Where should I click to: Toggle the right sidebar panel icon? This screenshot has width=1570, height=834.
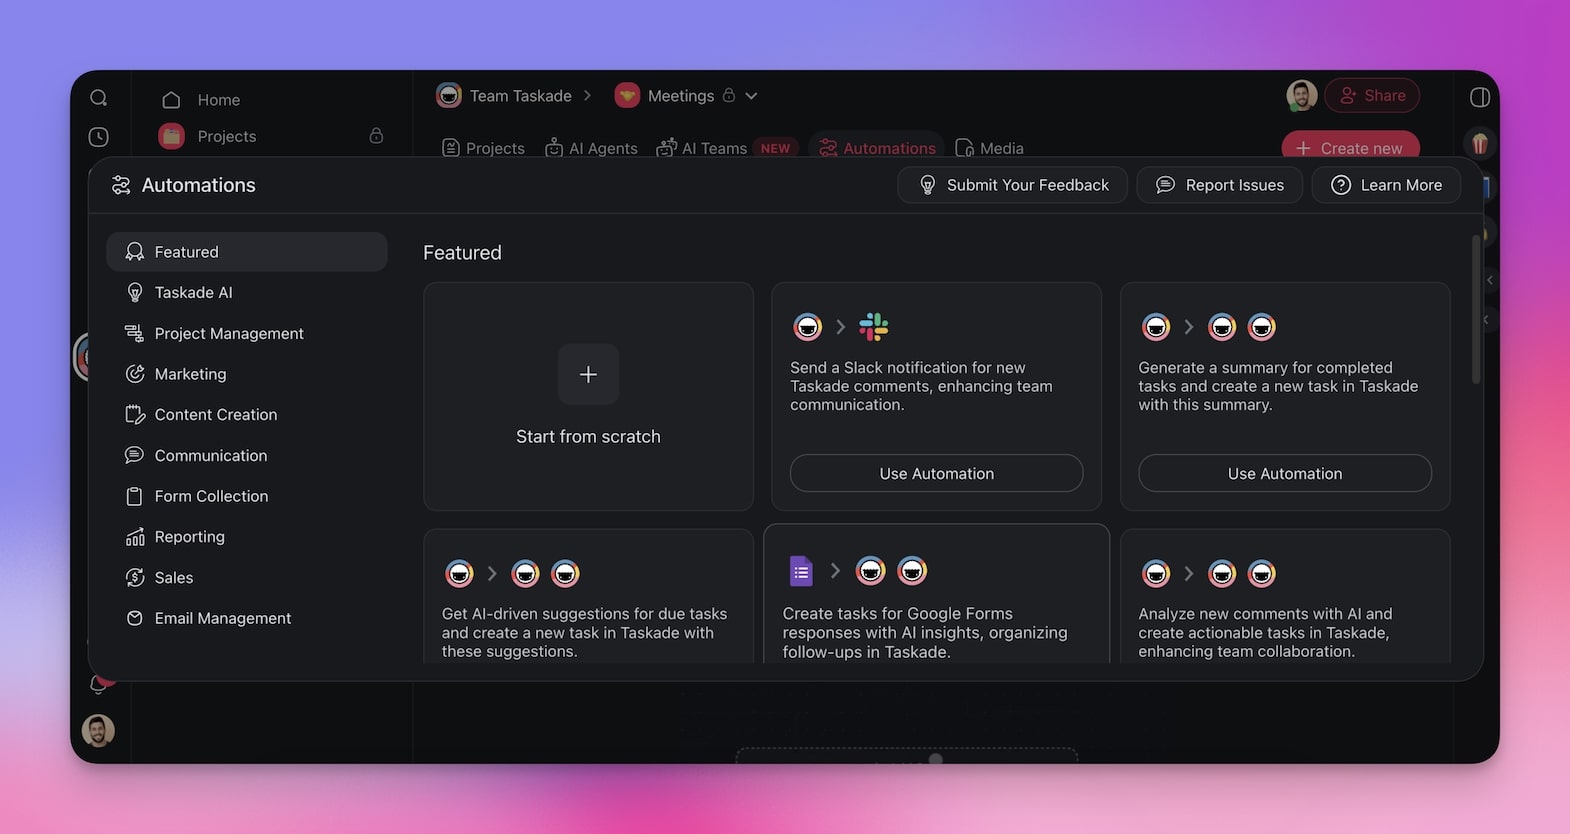(1480, 97)
